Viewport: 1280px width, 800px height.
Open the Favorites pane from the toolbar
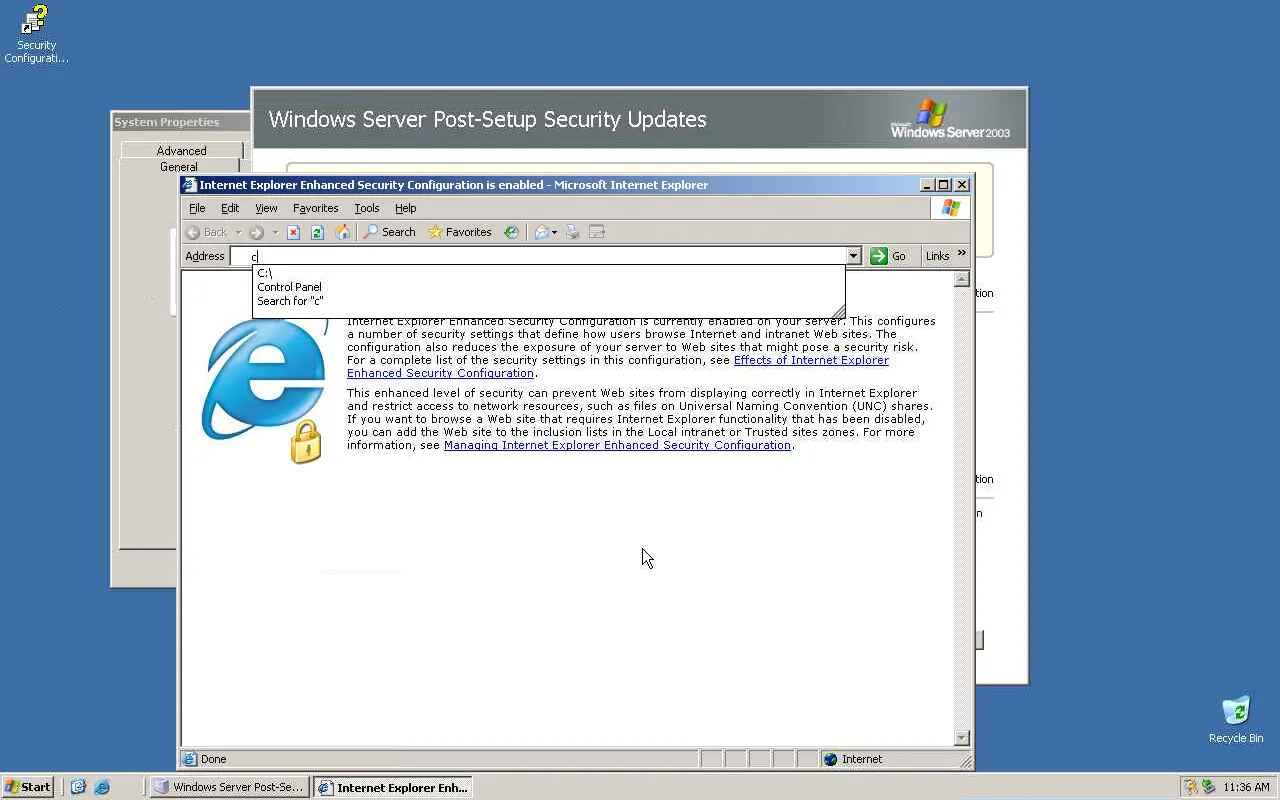(460, 232)
